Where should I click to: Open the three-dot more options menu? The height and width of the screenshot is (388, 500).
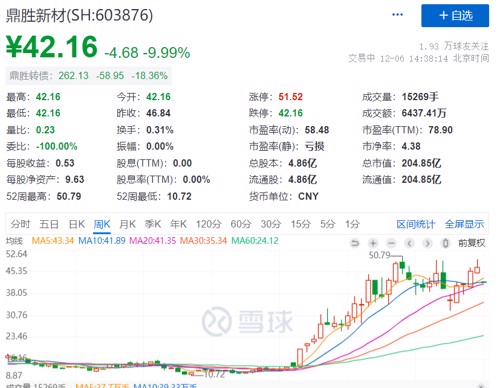pyautogui.click(x=397, y=15)
